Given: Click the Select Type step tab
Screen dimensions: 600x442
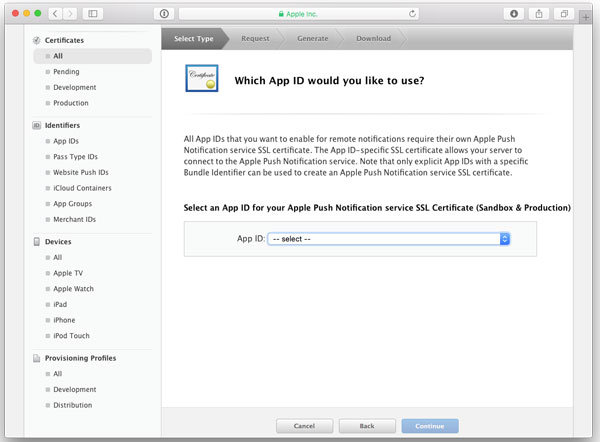Looking at the screenshot, I should pos(194,39).
